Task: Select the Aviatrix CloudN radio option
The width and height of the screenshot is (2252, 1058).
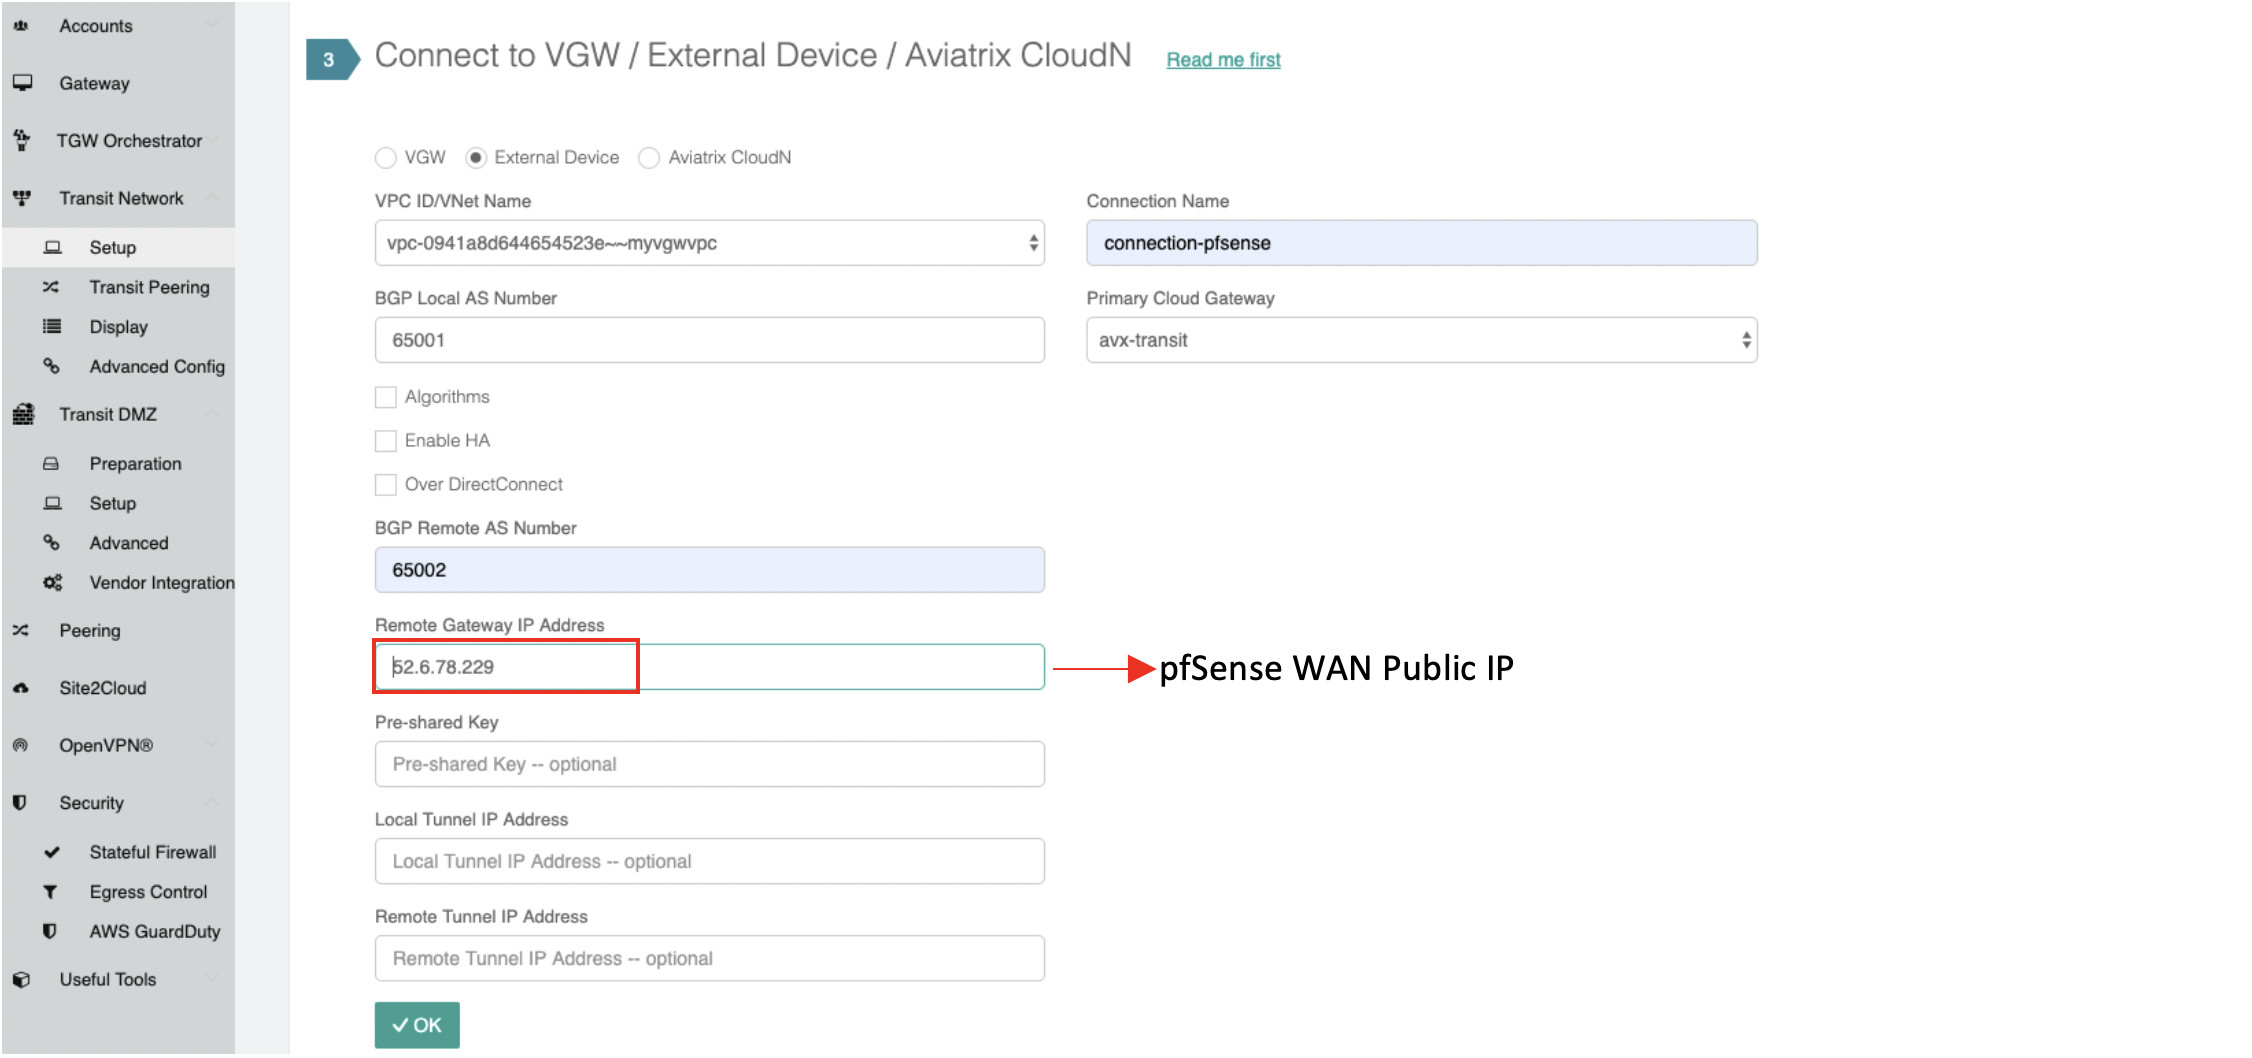Action: pos(649,158)
